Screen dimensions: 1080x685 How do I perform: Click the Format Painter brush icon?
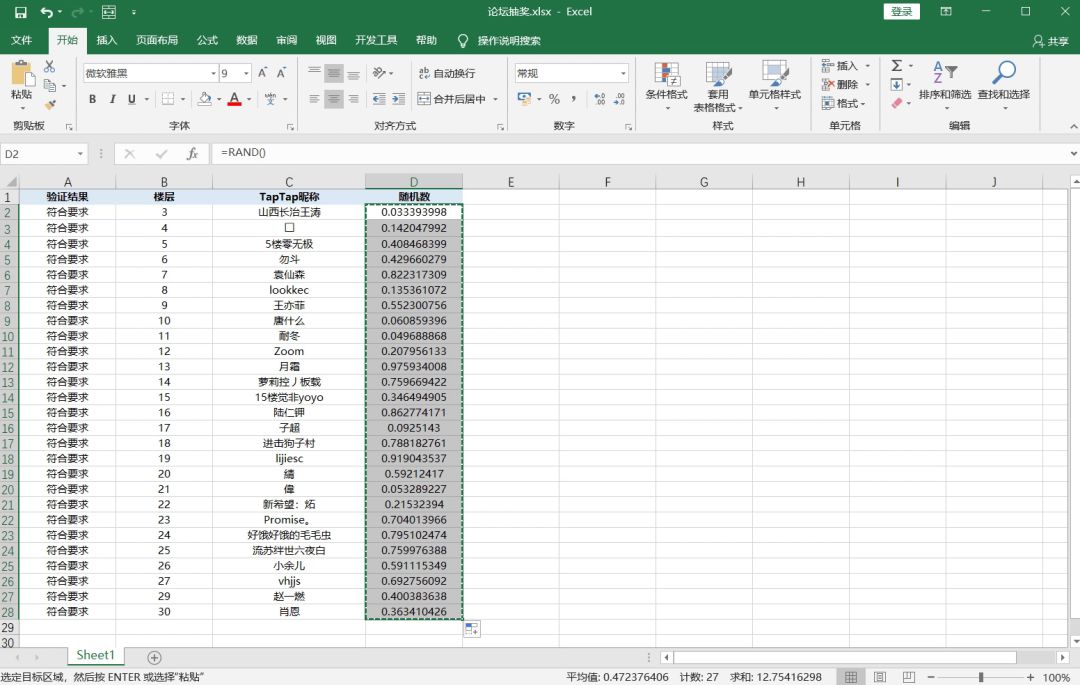coord(50,105)
